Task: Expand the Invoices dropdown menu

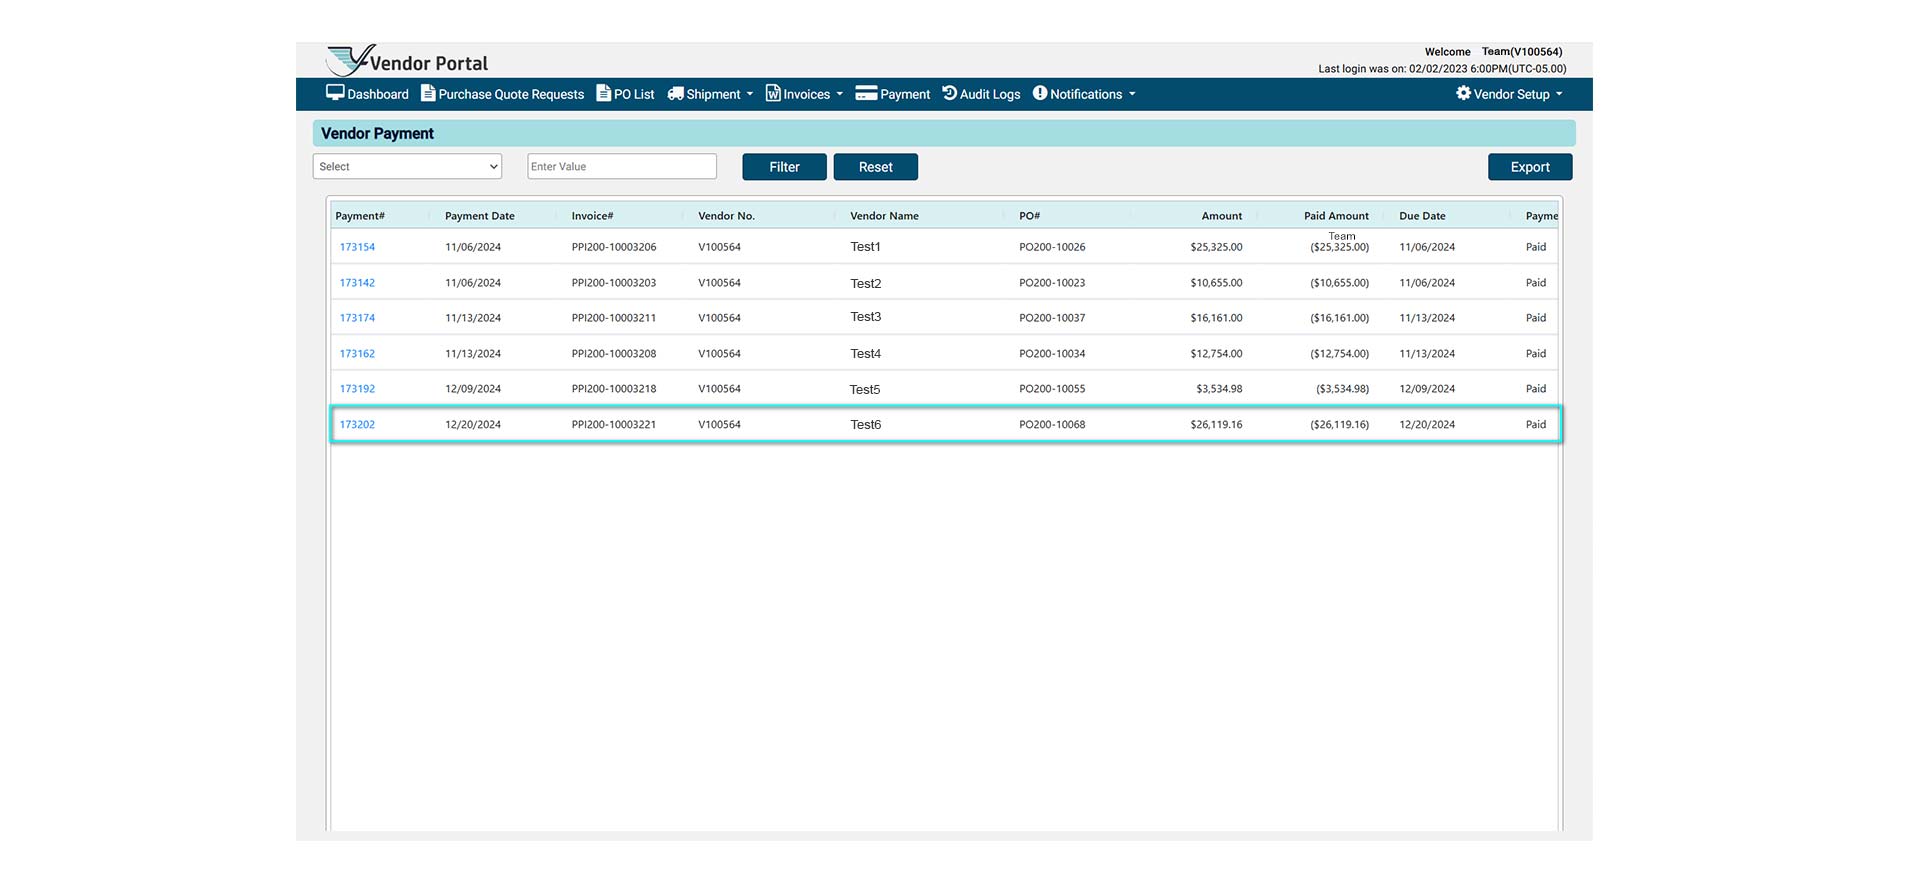Action: point(805,94)
